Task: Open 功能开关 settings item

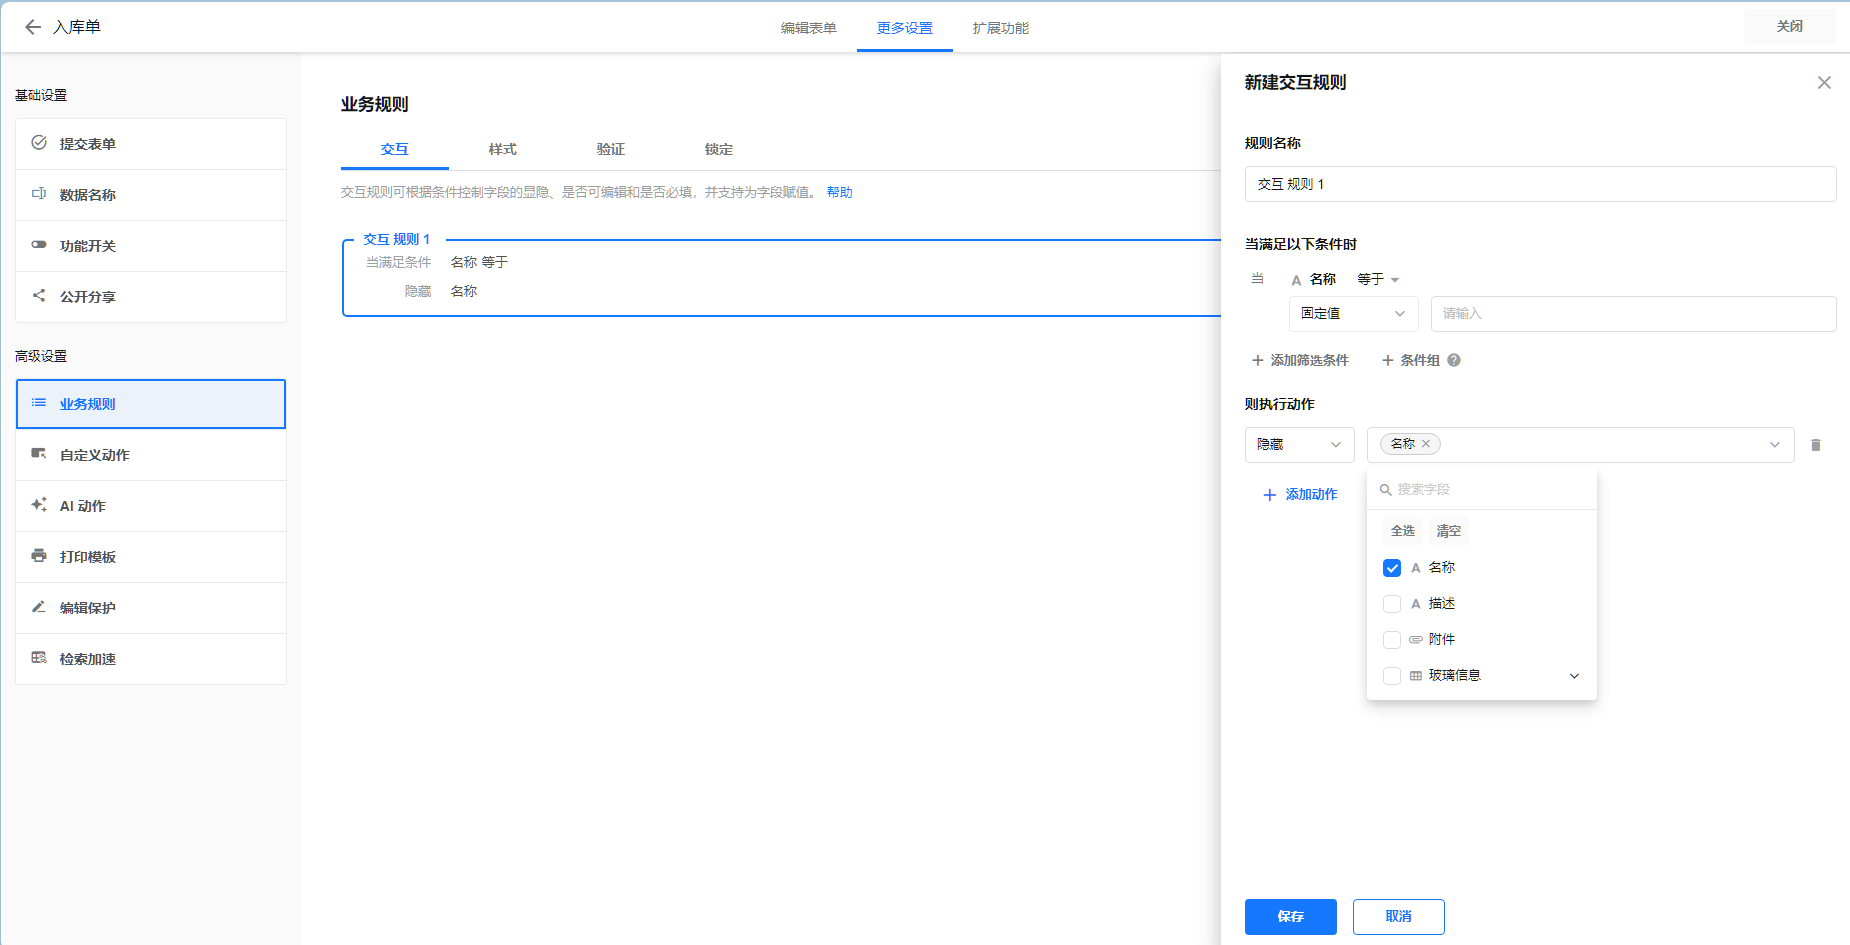Action: pyautogui.click(x=151, y=246)
